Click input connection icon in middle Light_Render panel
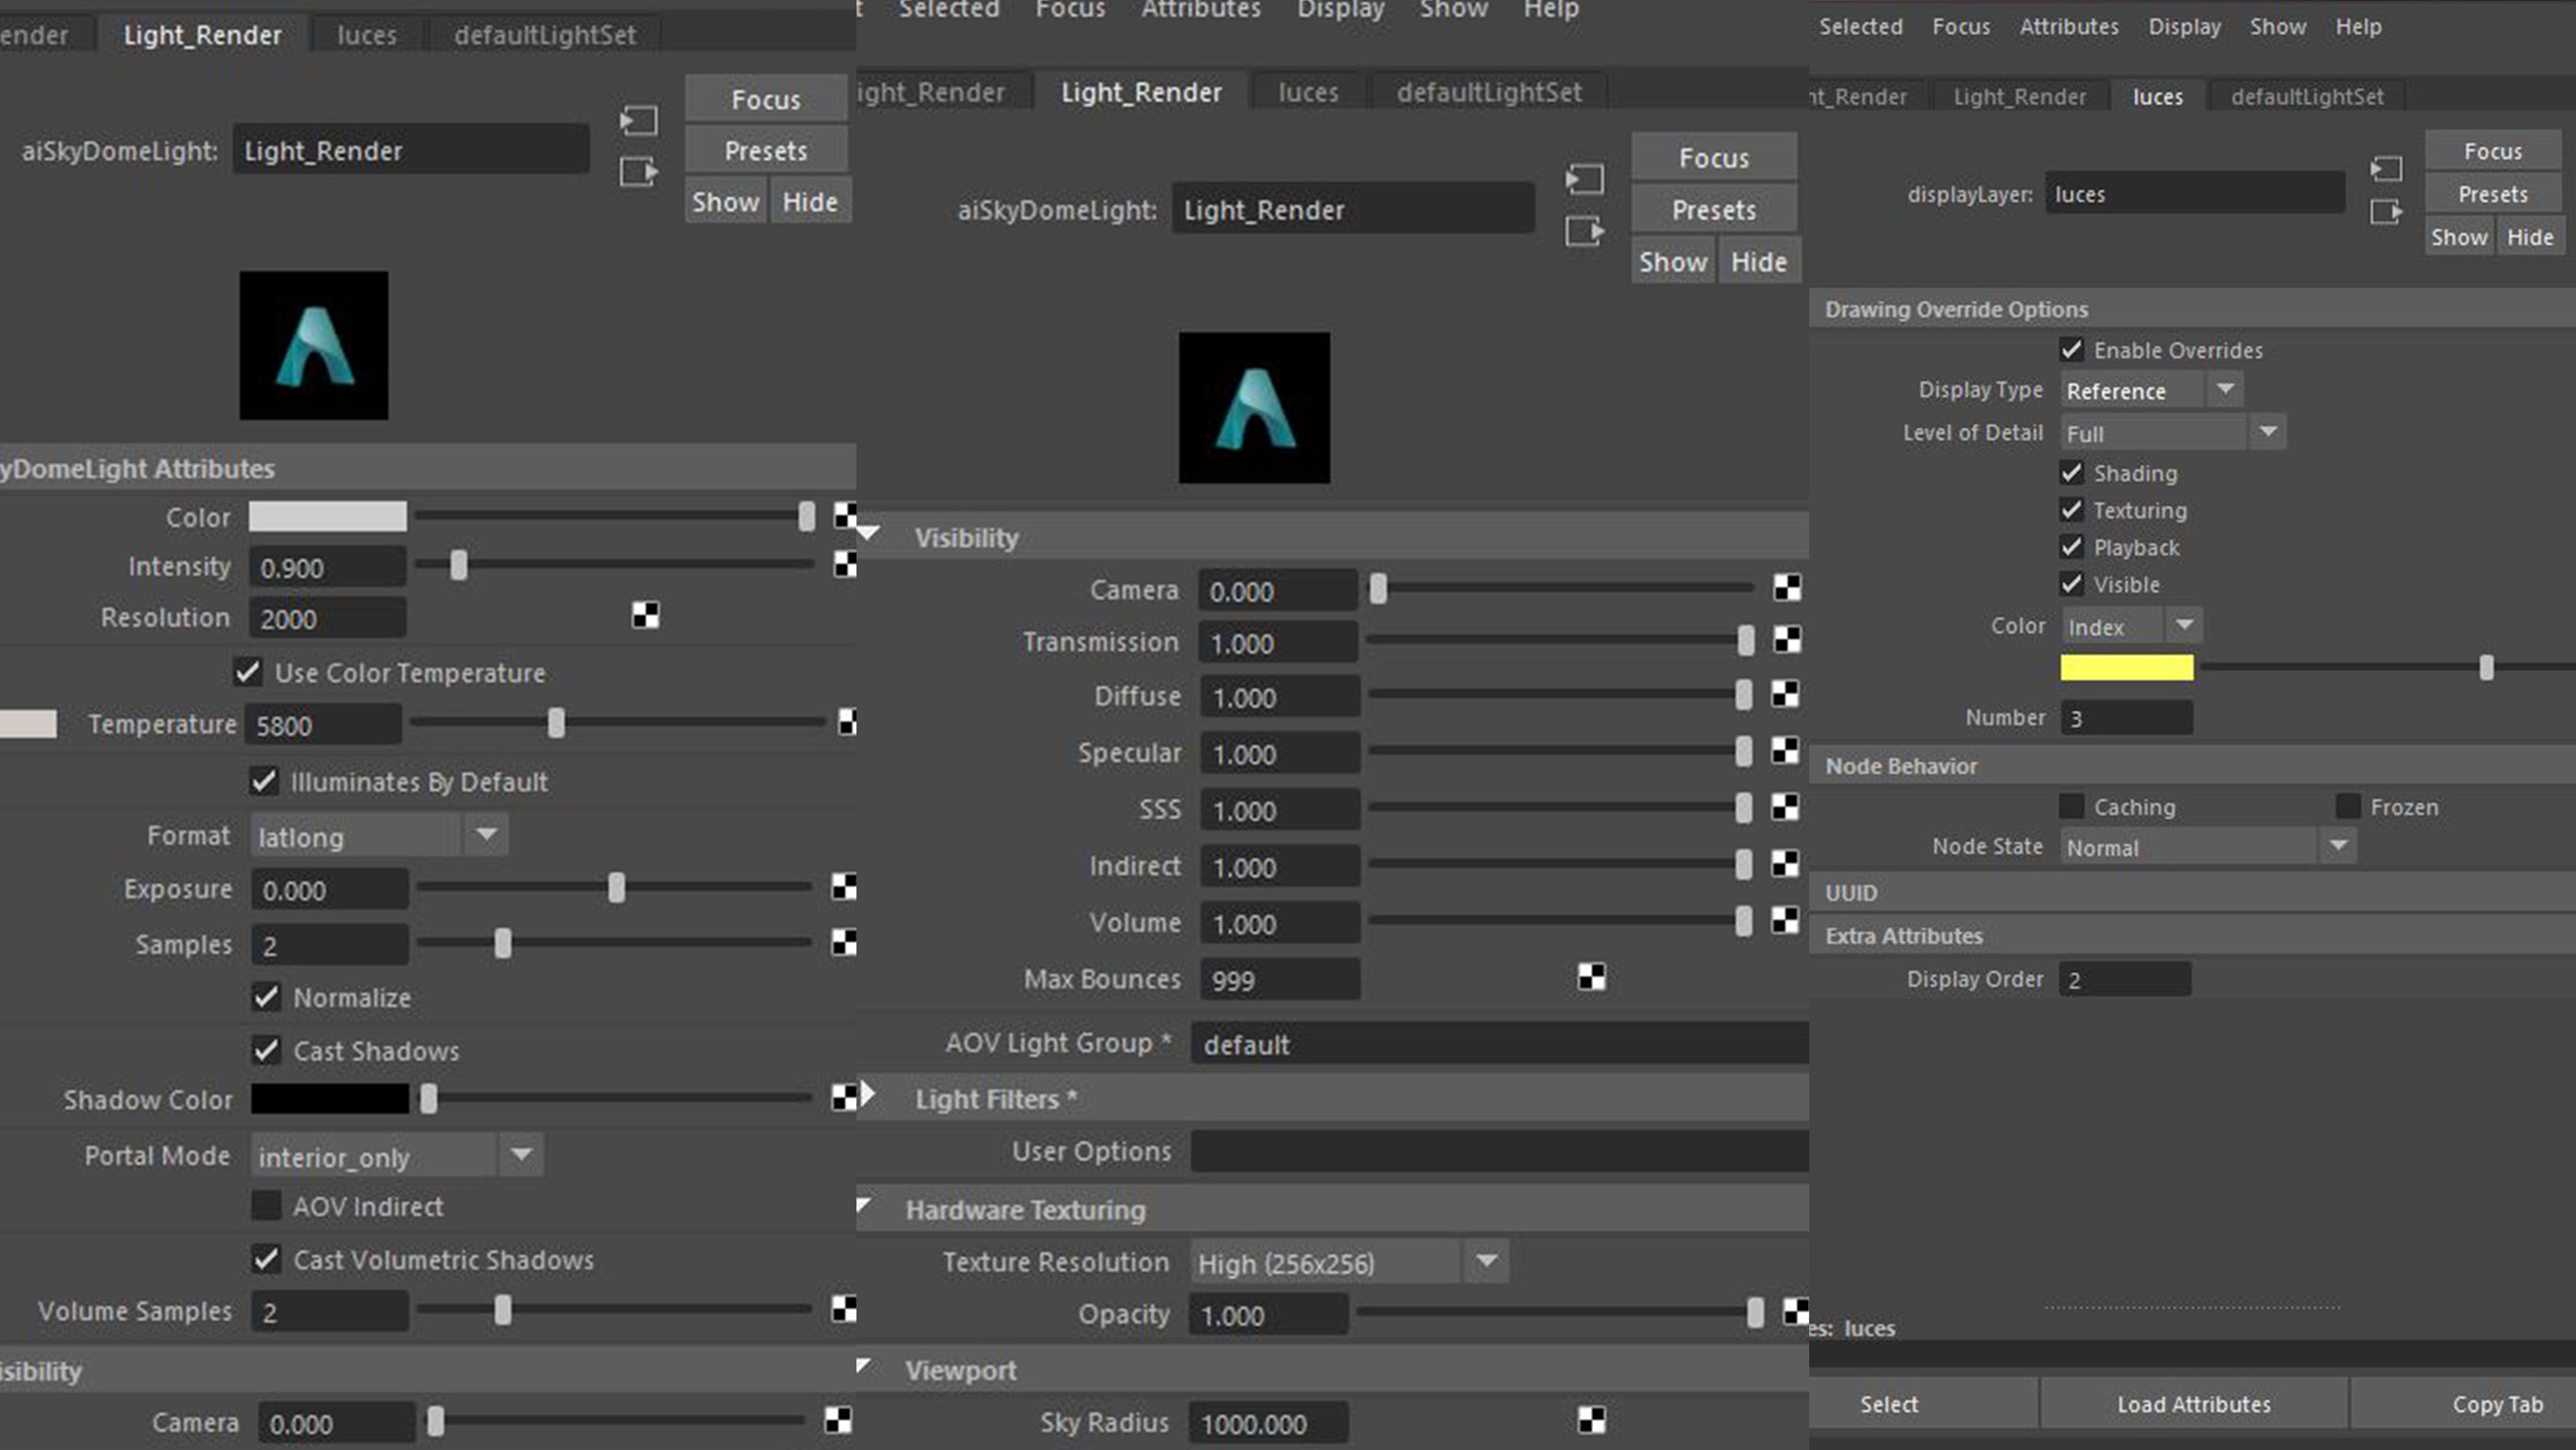The image size is (2576, 1450). tap(1585, 179)
